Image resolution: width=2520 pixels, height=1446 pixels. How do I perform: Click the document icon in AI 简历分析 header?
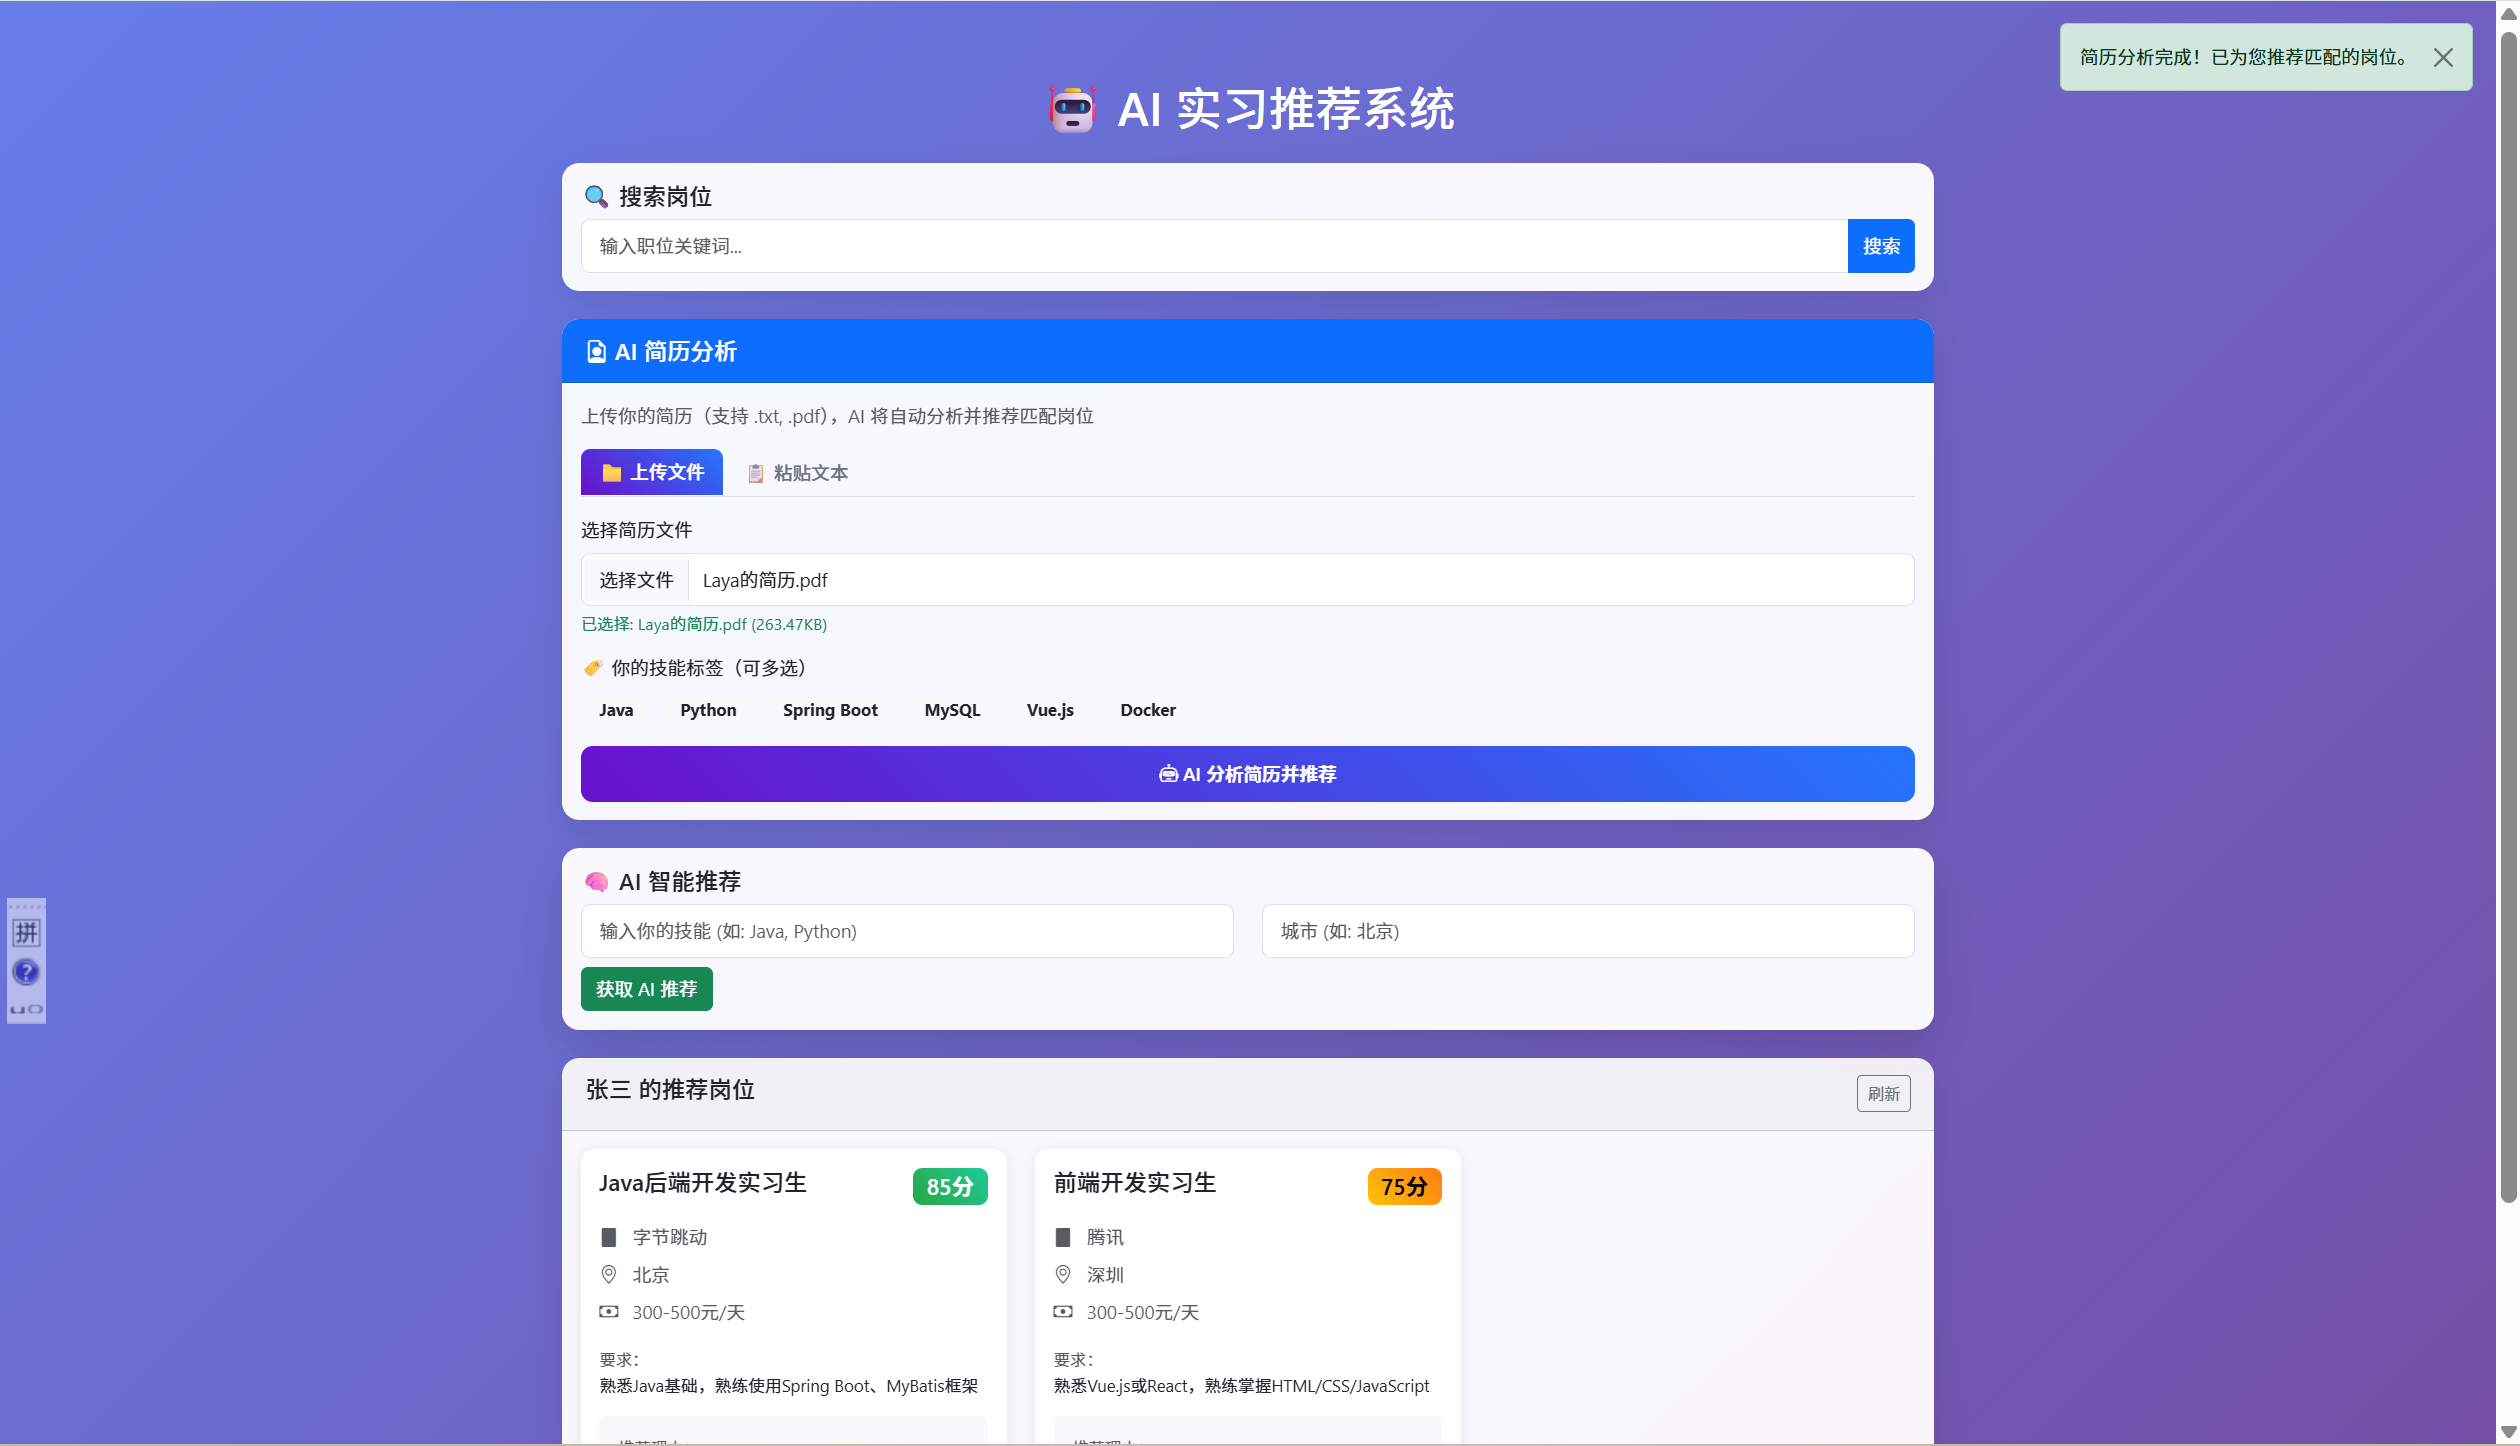pyautogui.click(x=596, y=352)
